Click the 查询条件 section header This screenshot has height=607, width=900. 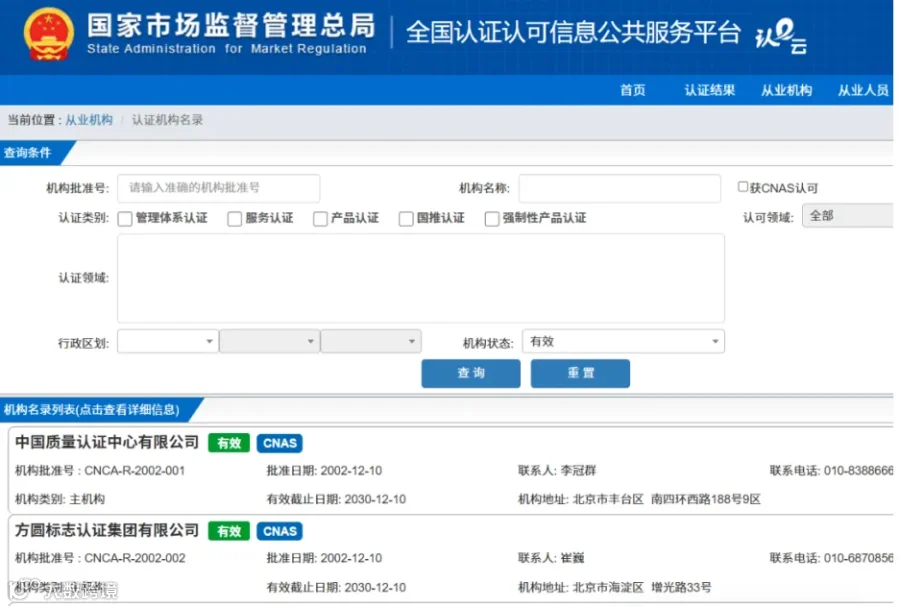[x=28, y=153]
